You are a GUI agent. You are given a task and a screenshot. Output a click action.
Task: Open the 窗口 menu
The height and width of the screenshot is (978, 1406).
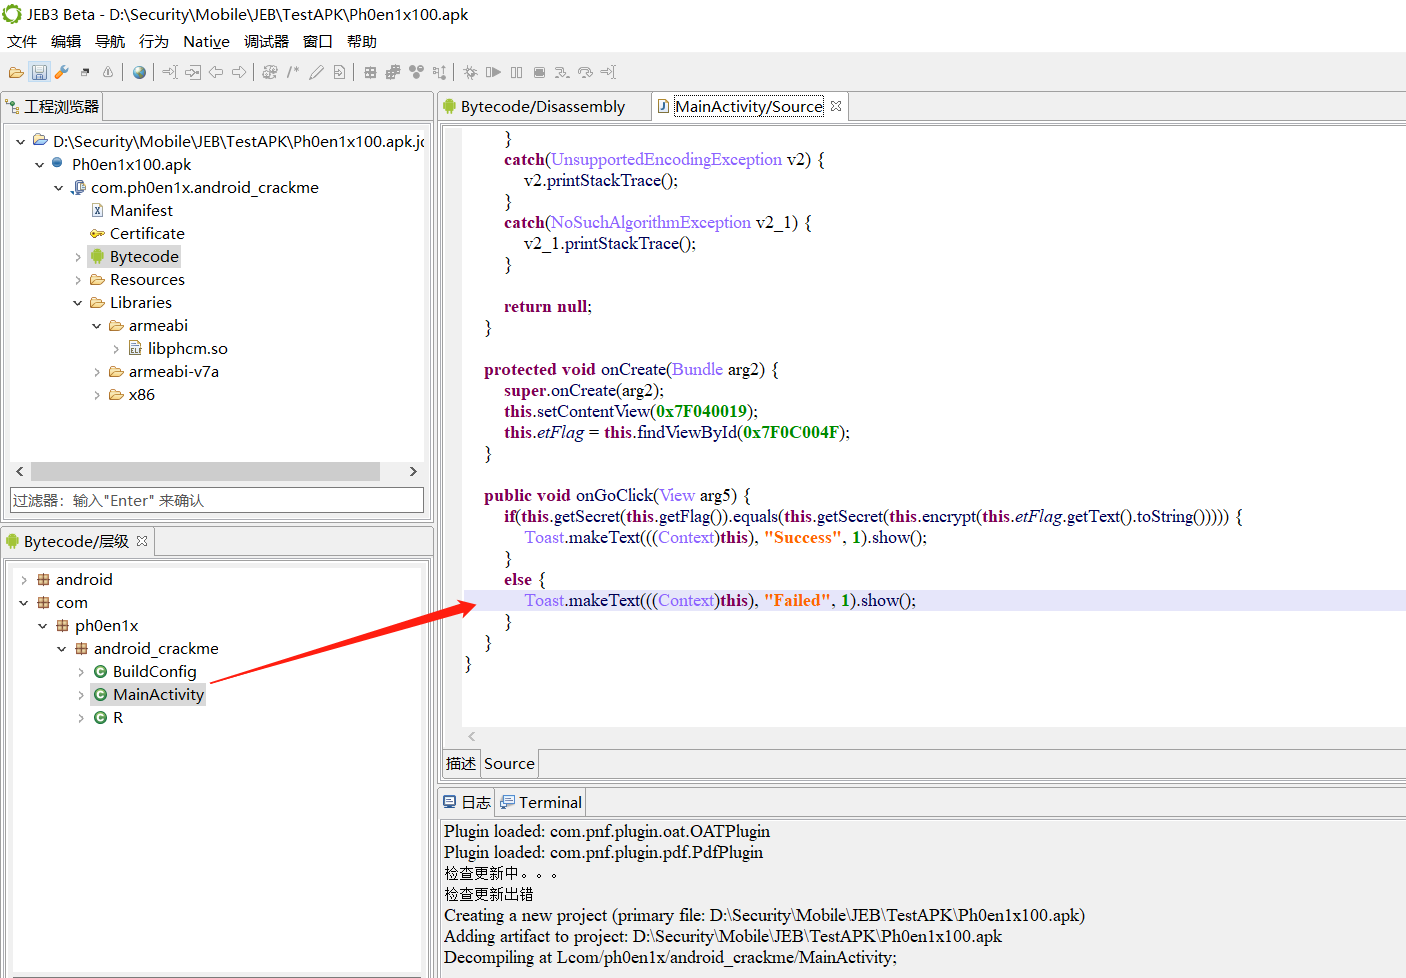(318, 41)
